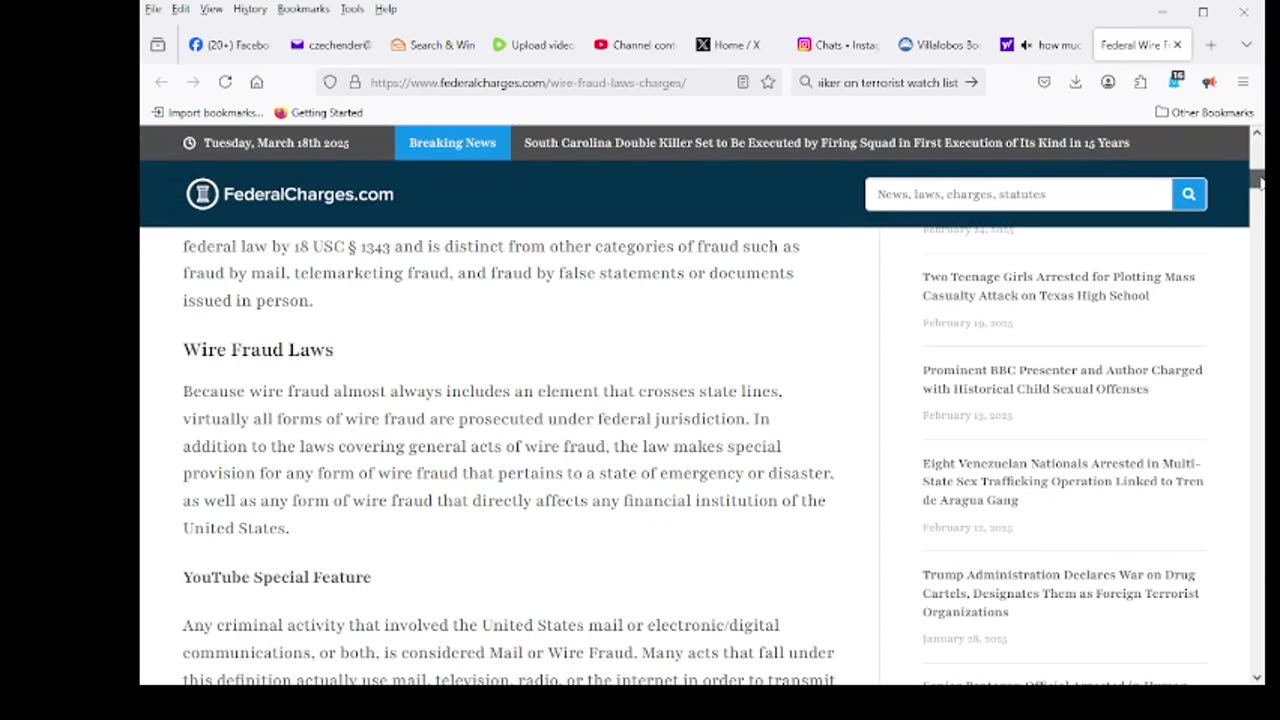The image size is (1280, 720).
Task: Switch to the Facebook tab
Action: 229,45
